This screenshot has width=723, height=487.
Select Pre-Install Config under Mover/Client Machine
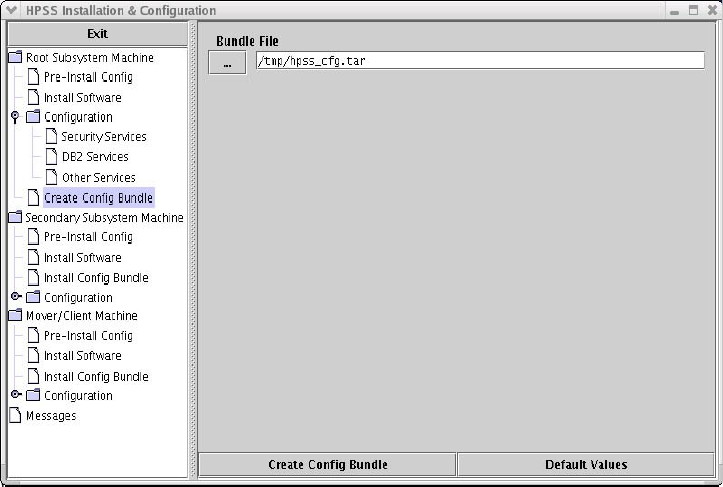coord(88,336)
